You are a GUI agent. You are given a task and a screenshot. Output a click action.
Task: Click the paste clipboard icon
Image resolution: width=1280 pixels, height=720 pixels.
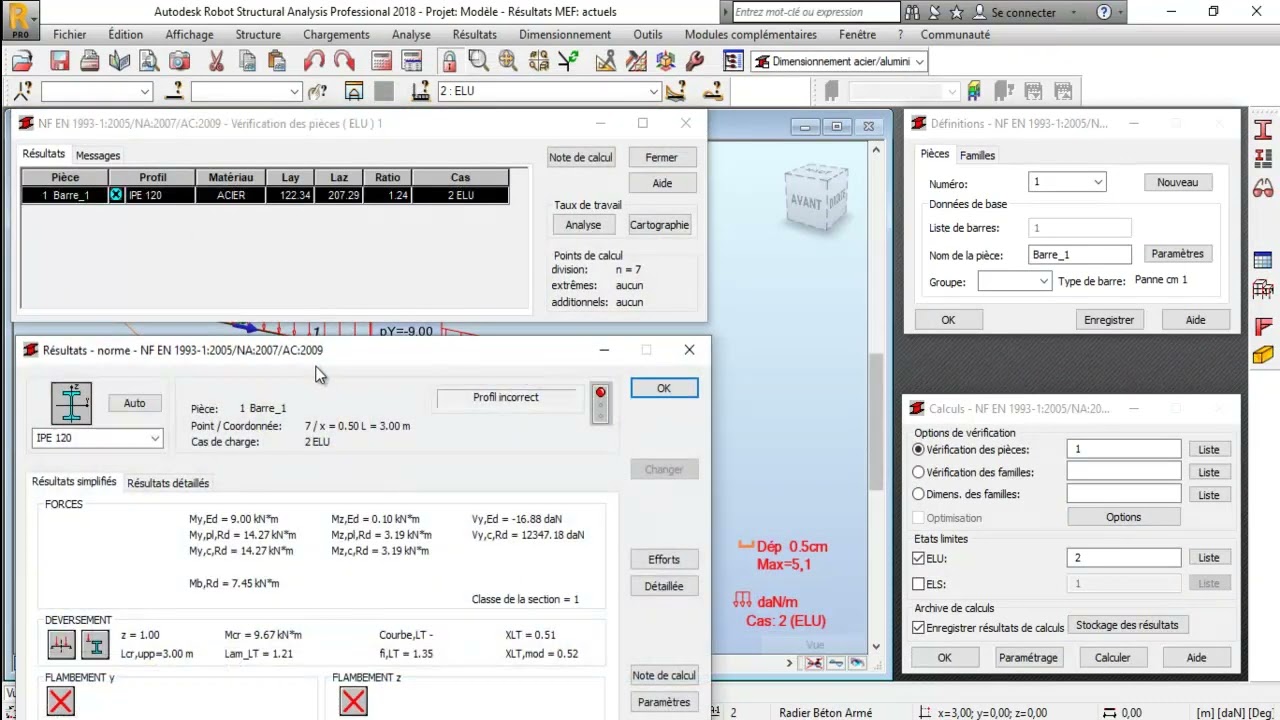tap(277, 62)
